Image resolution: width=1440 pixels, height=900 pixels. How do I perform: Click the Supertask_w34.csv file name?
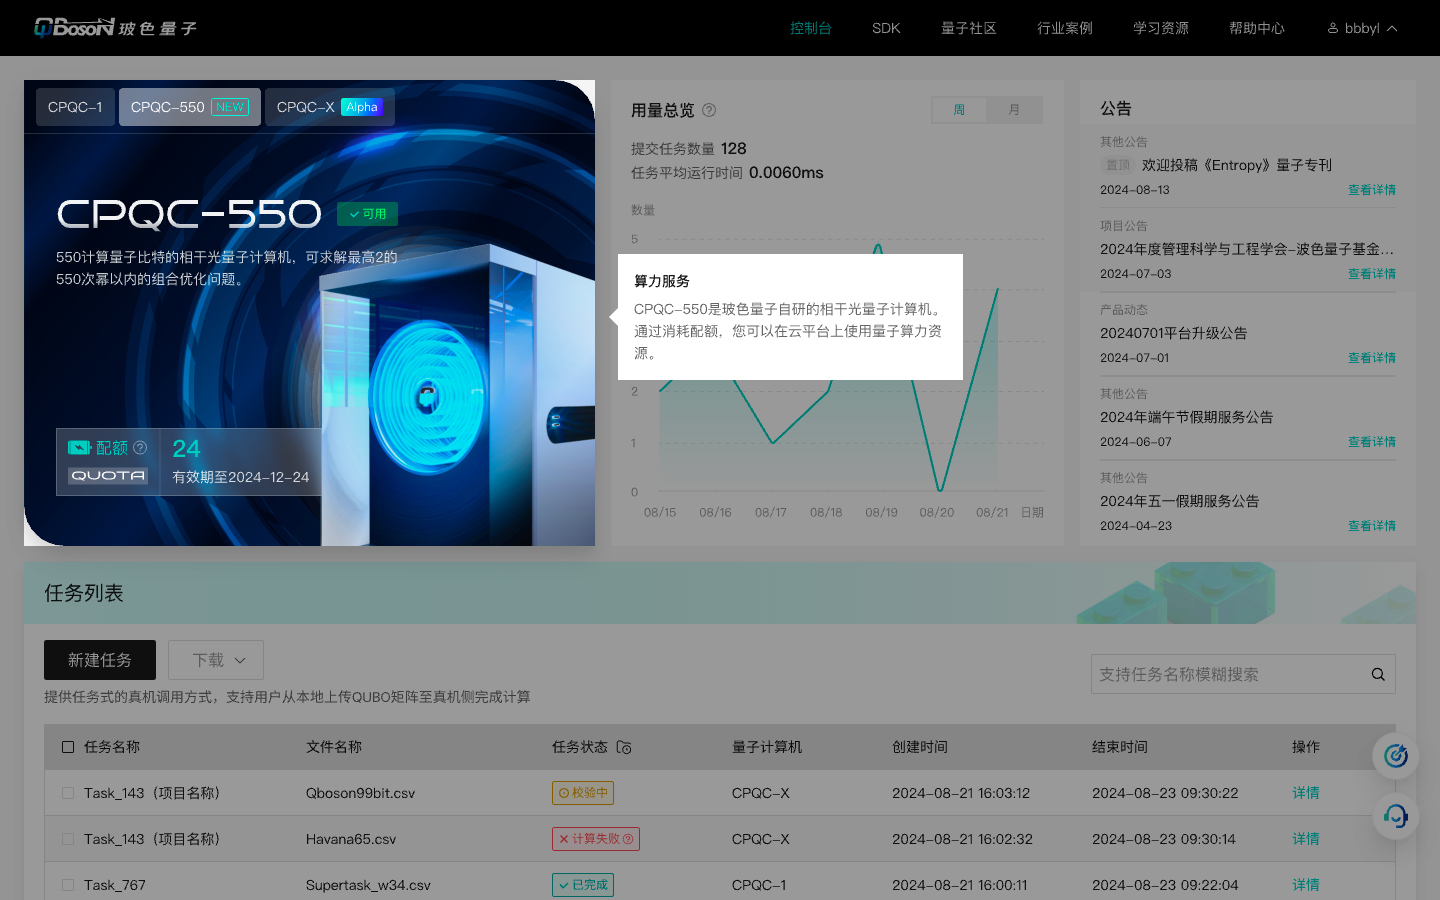click(368, 885)
